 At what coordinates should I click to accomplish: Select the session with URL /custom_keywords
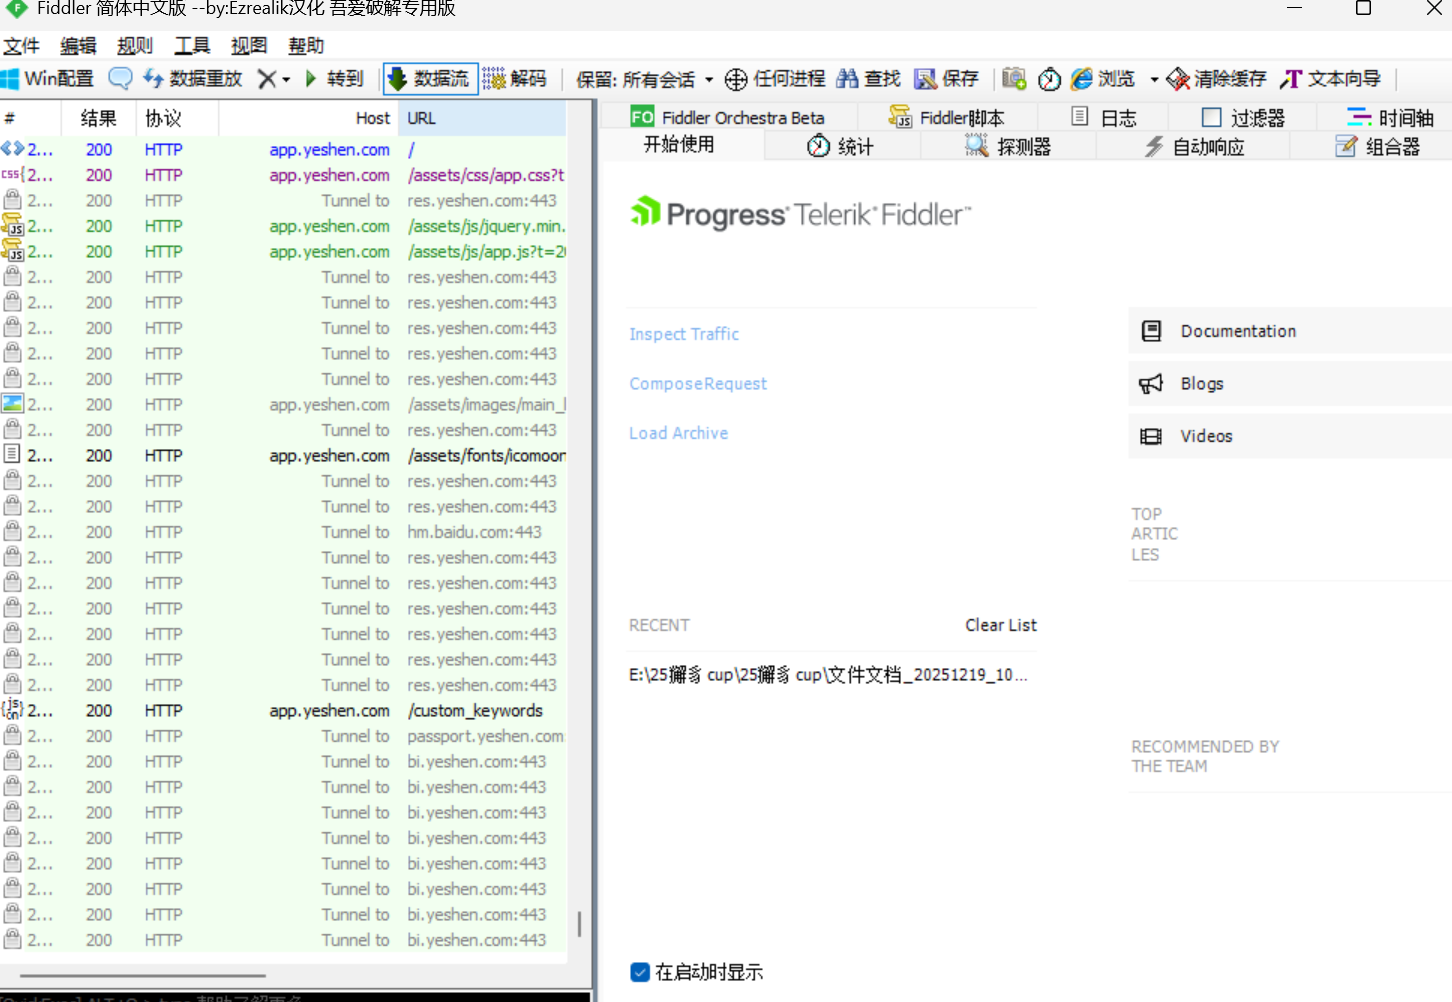click(x=283, y=710)
